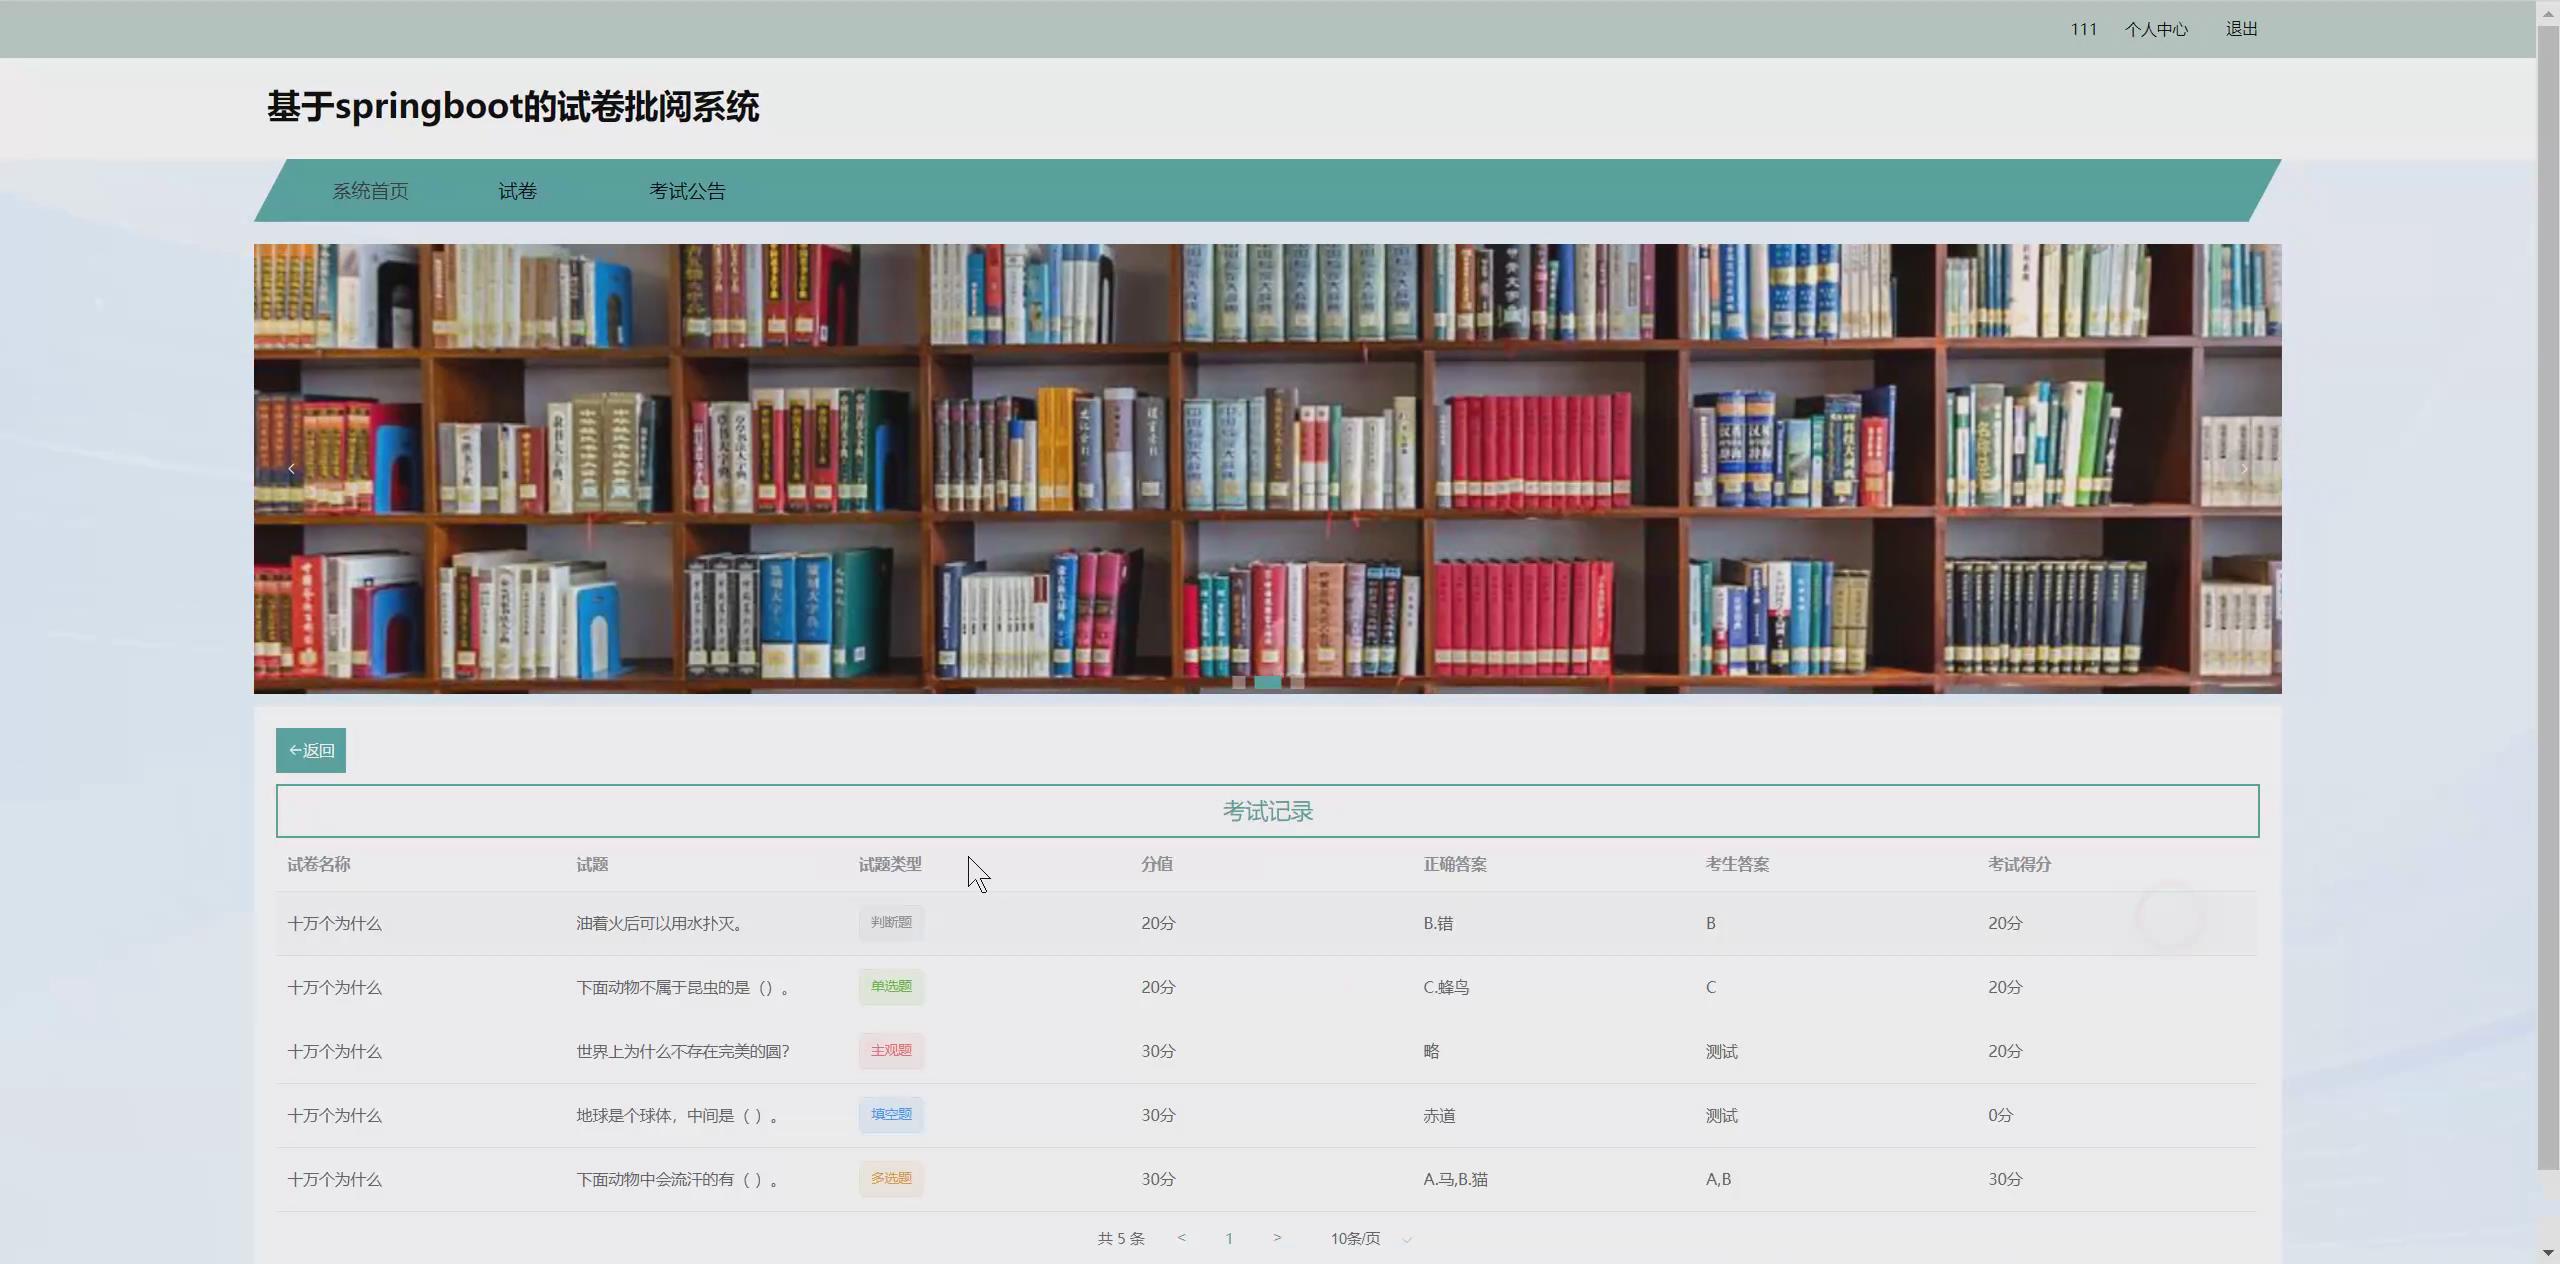Image resolution: width=2560 pixels, height=1264 pixels.
Task: Open 系统首页 in navigation bar
Action: point(370,191)
